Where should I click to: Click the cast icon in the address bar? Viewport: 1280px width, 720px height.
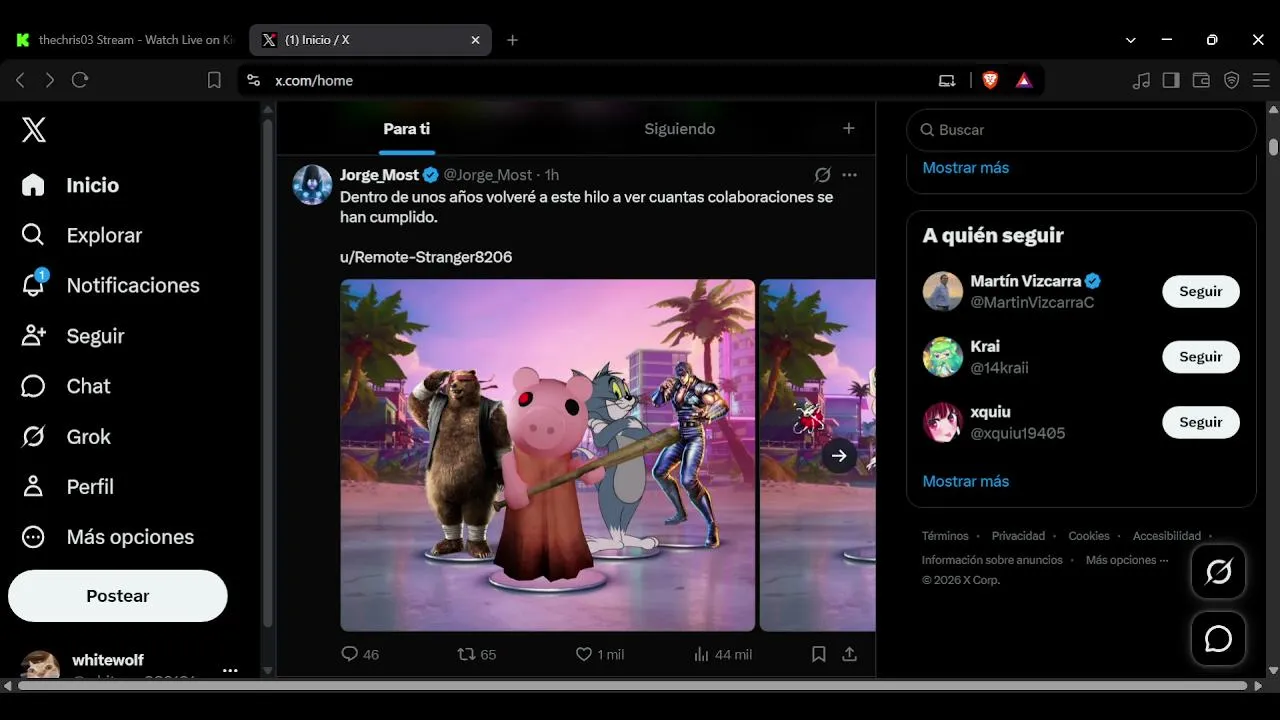coord(947,80)
